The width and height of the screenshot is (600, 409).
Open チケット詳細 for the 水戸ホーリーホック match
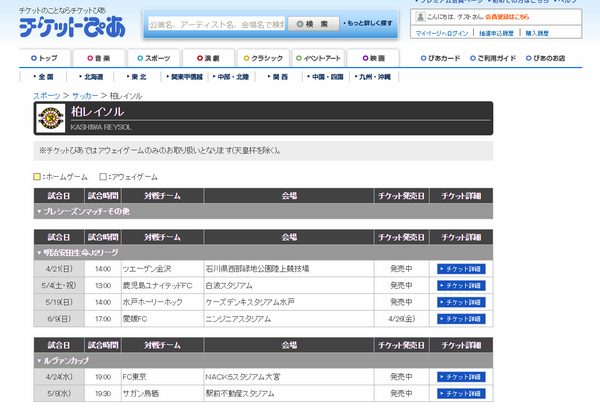[461, 302]
